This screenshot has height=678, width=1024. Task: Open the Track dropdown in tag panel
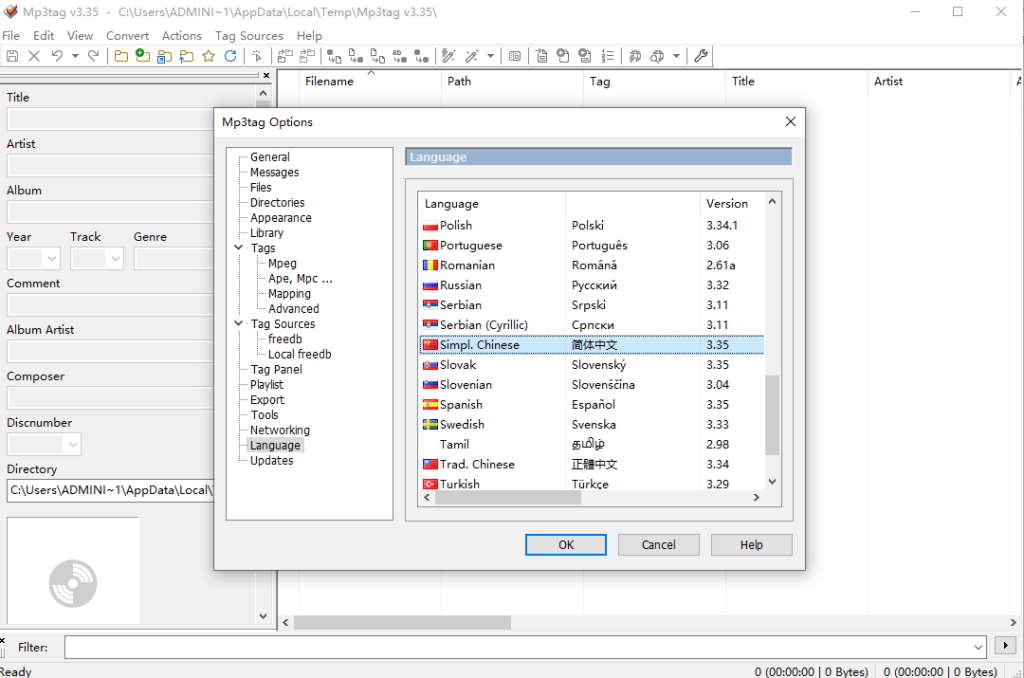click(x=115, y=259)
